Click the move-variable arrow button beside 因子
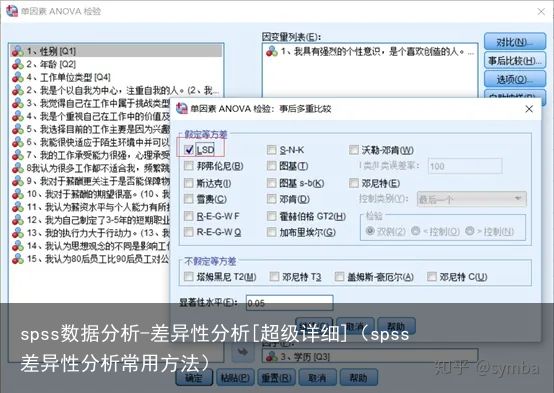Screen dimensions: 554x393 [x=243, y=352]
